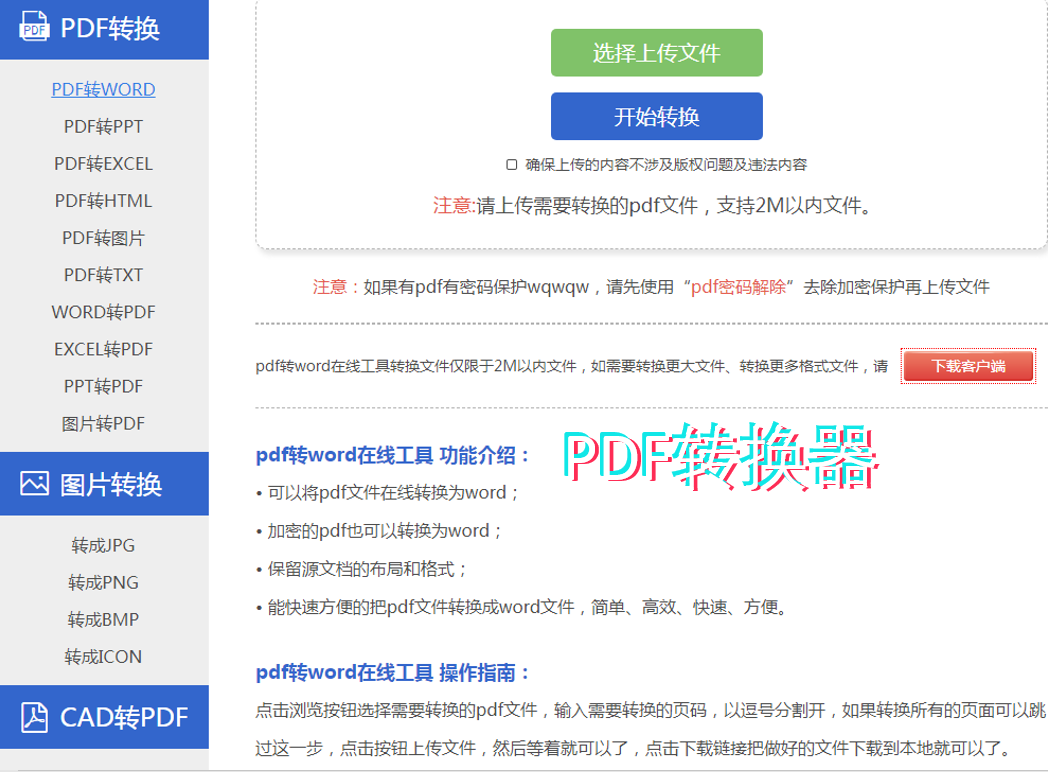This screenshot has height=772, width=1048.
Task: Select PDF转EXCEL in the sidebar
Action: click(104, 164)
